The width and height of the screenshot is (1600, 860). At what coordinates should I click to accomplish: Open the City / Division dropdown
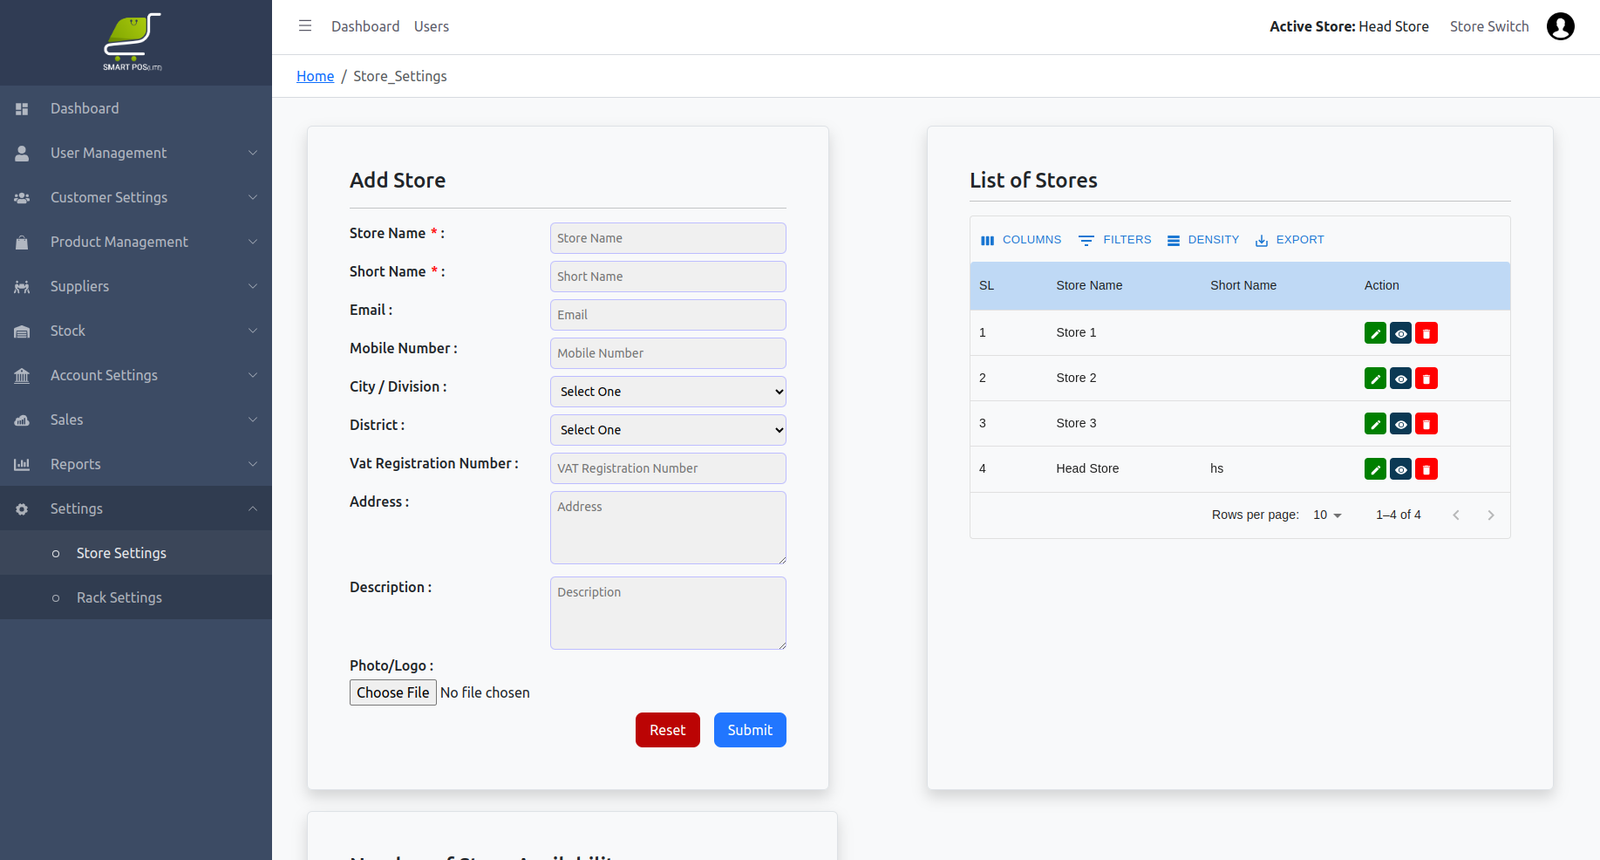tap(668, 392)
